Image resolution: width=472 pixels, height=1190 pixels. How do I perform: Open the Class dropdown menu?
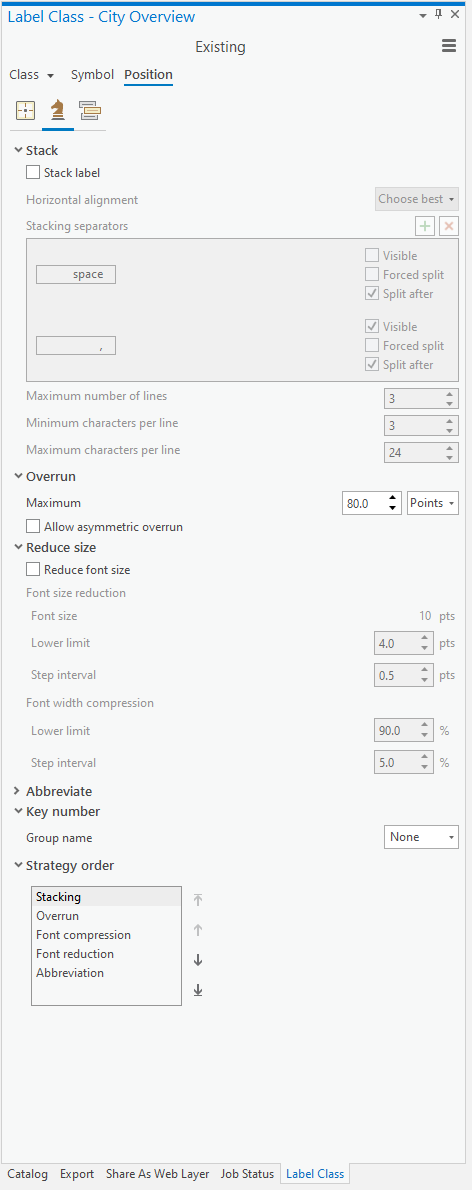point(32,75)
